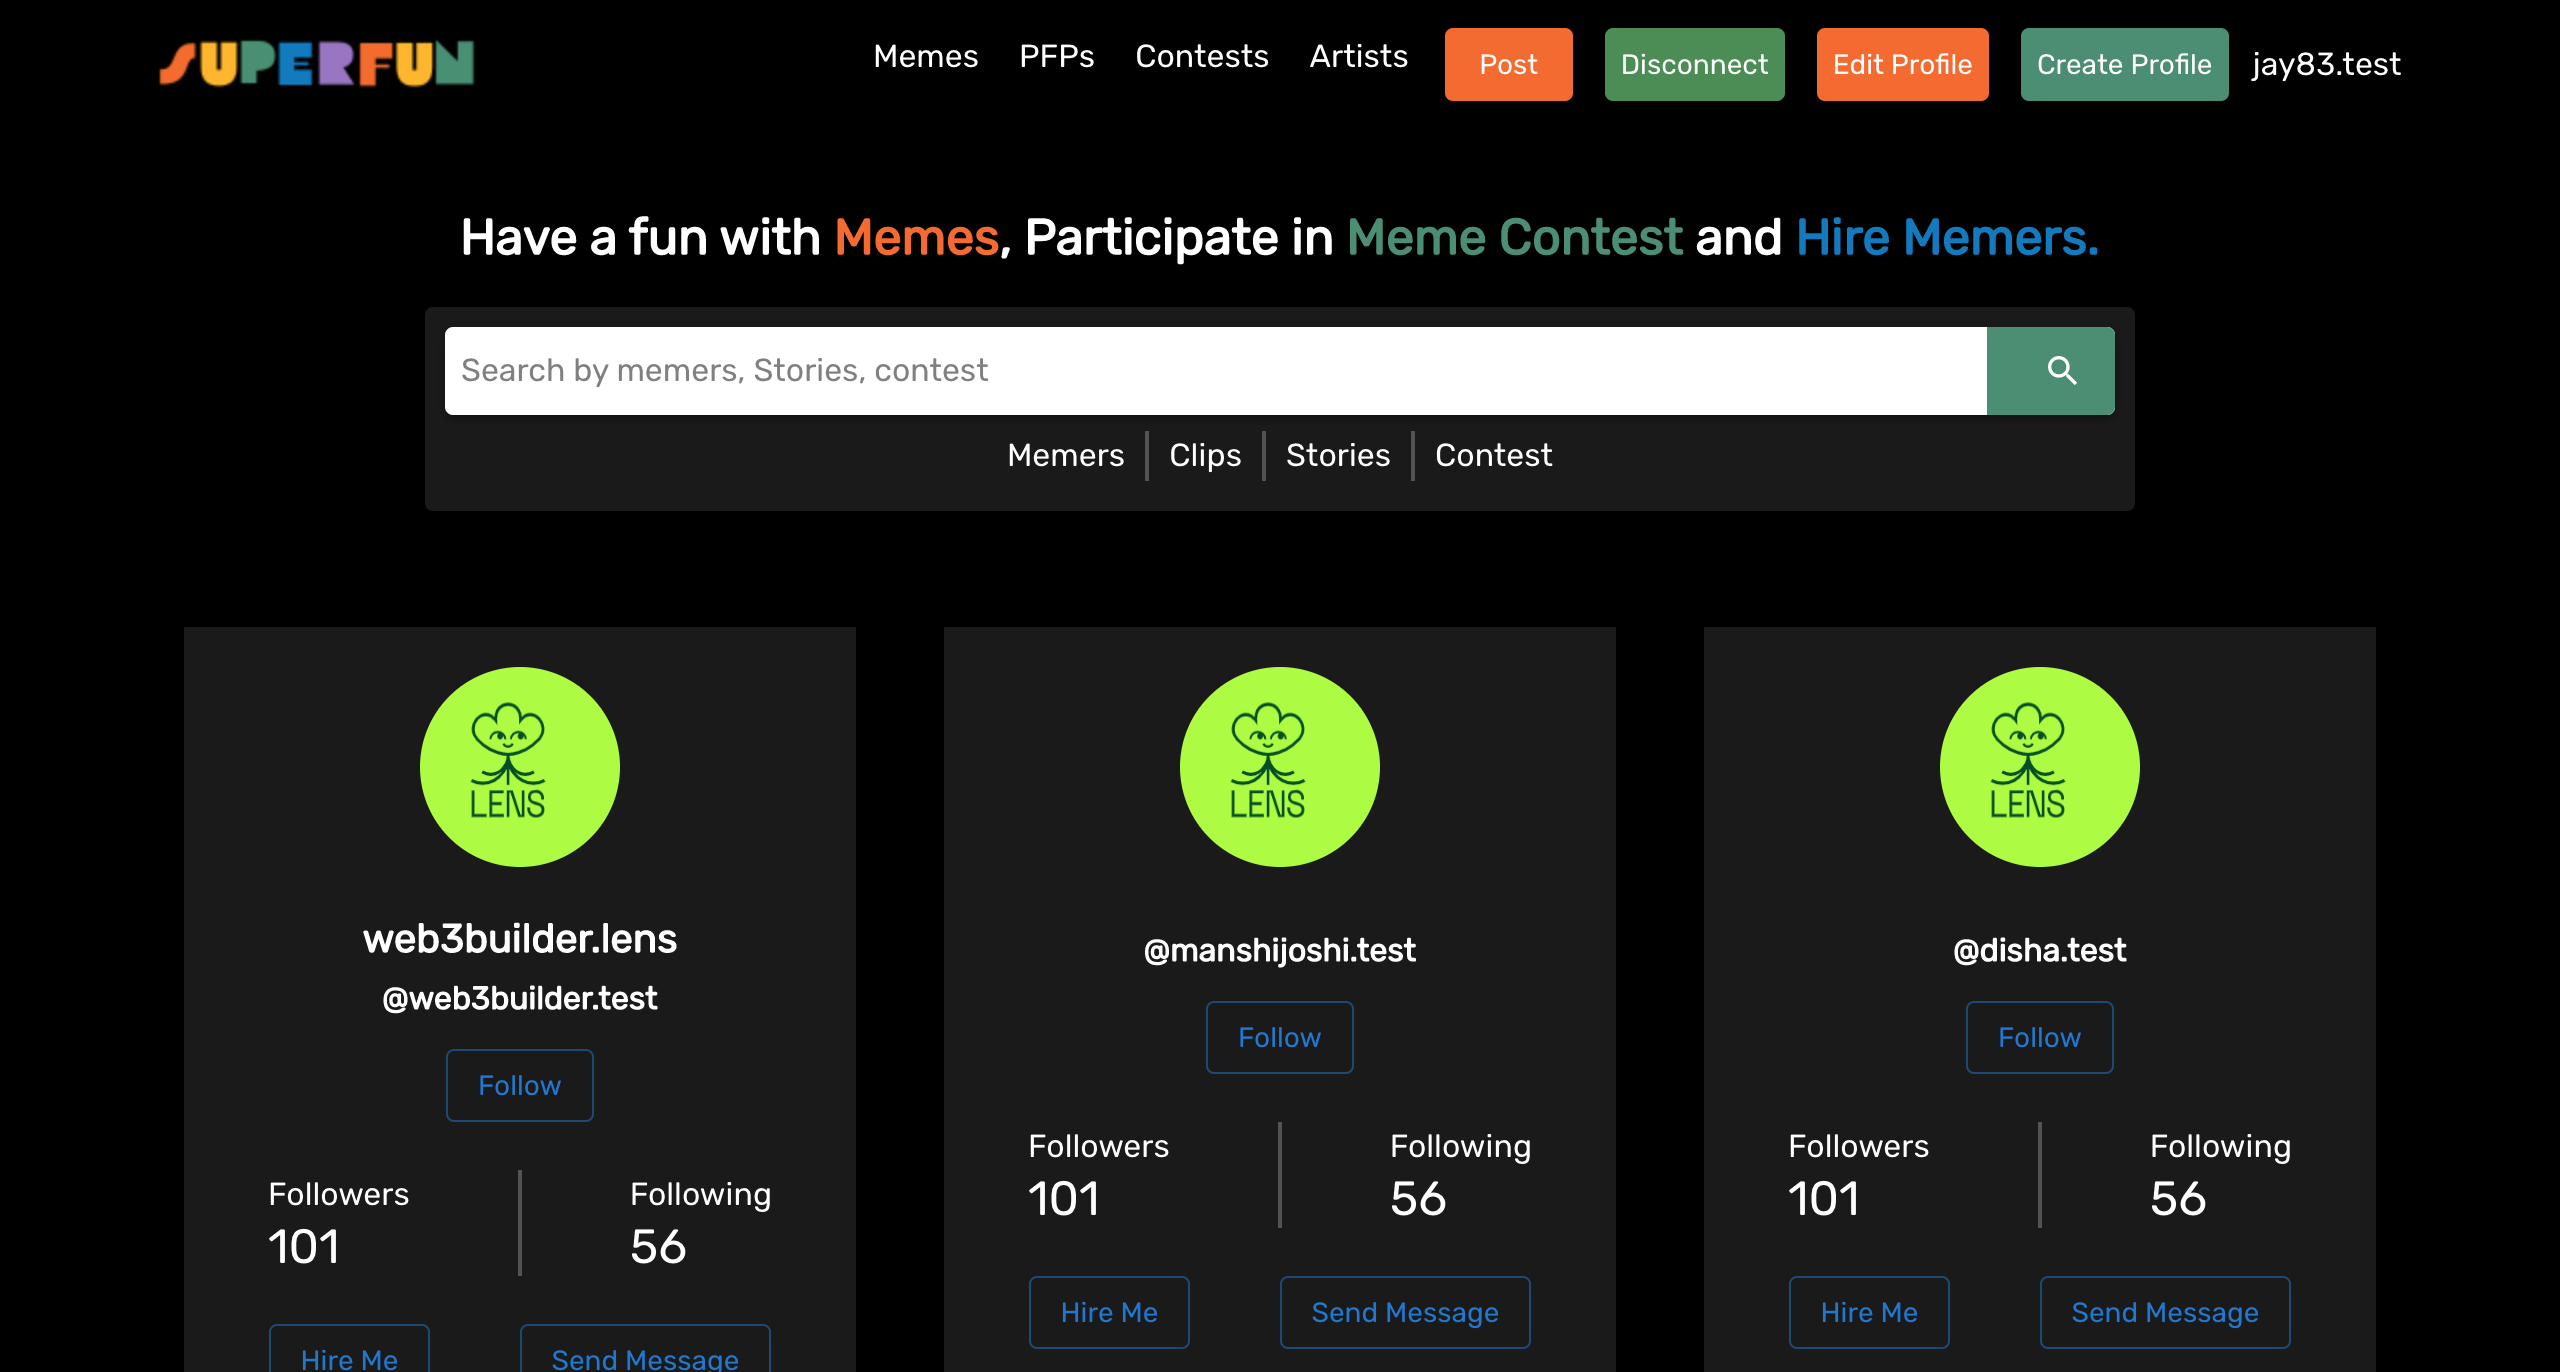The width and height of the screenshot is (2560, 1372).
Task: Click the Disconnect button
Action: coord(1694,65)
